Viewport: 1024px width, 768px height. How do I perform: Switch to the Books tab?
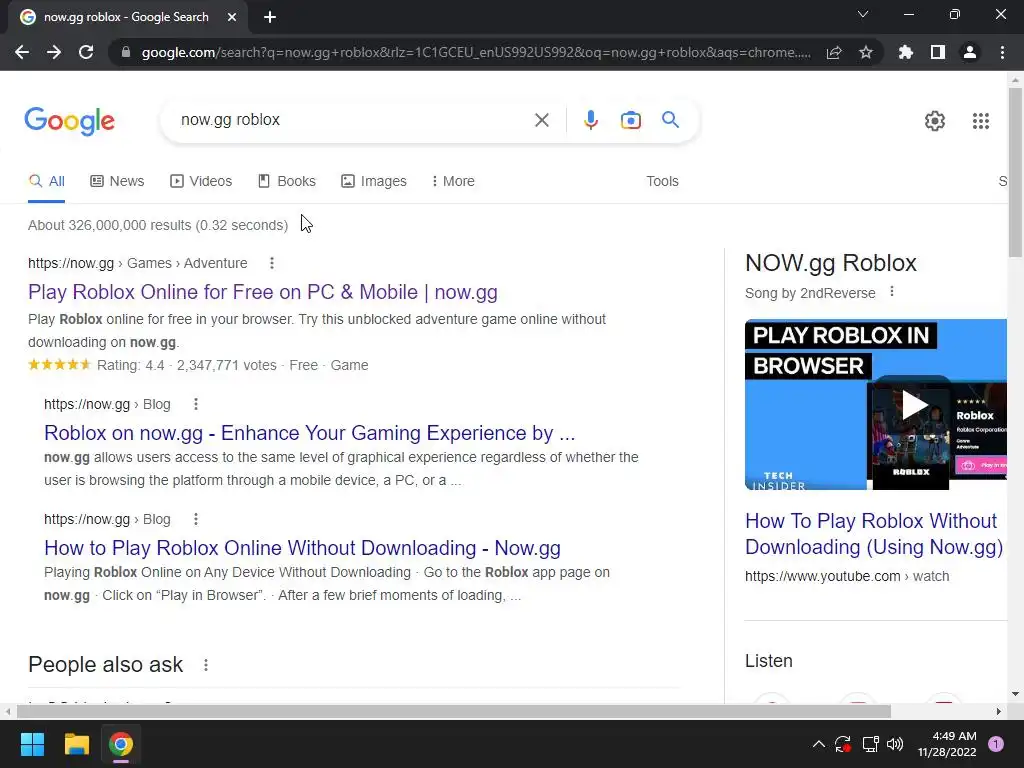[x=287, y=181]
